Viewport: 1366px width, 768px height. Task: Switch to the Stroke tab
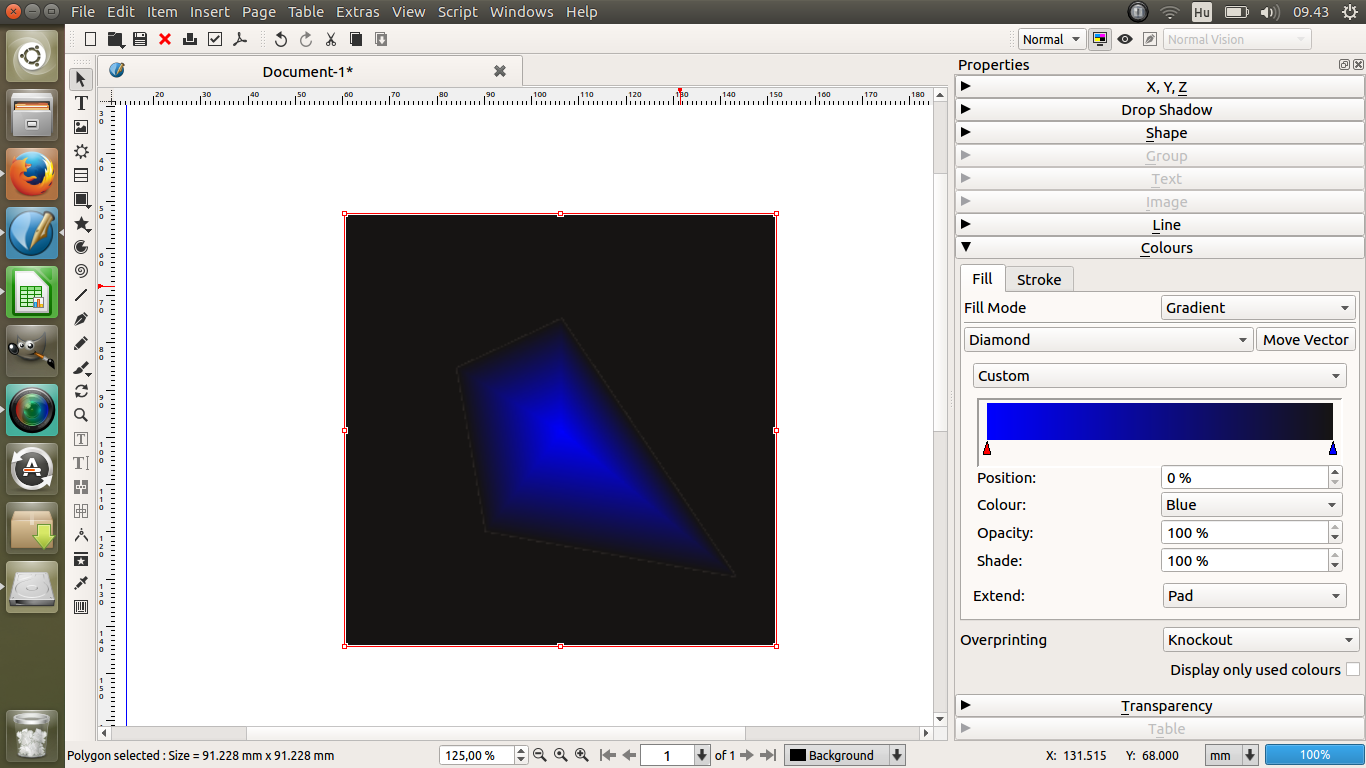click(1038, 280)
